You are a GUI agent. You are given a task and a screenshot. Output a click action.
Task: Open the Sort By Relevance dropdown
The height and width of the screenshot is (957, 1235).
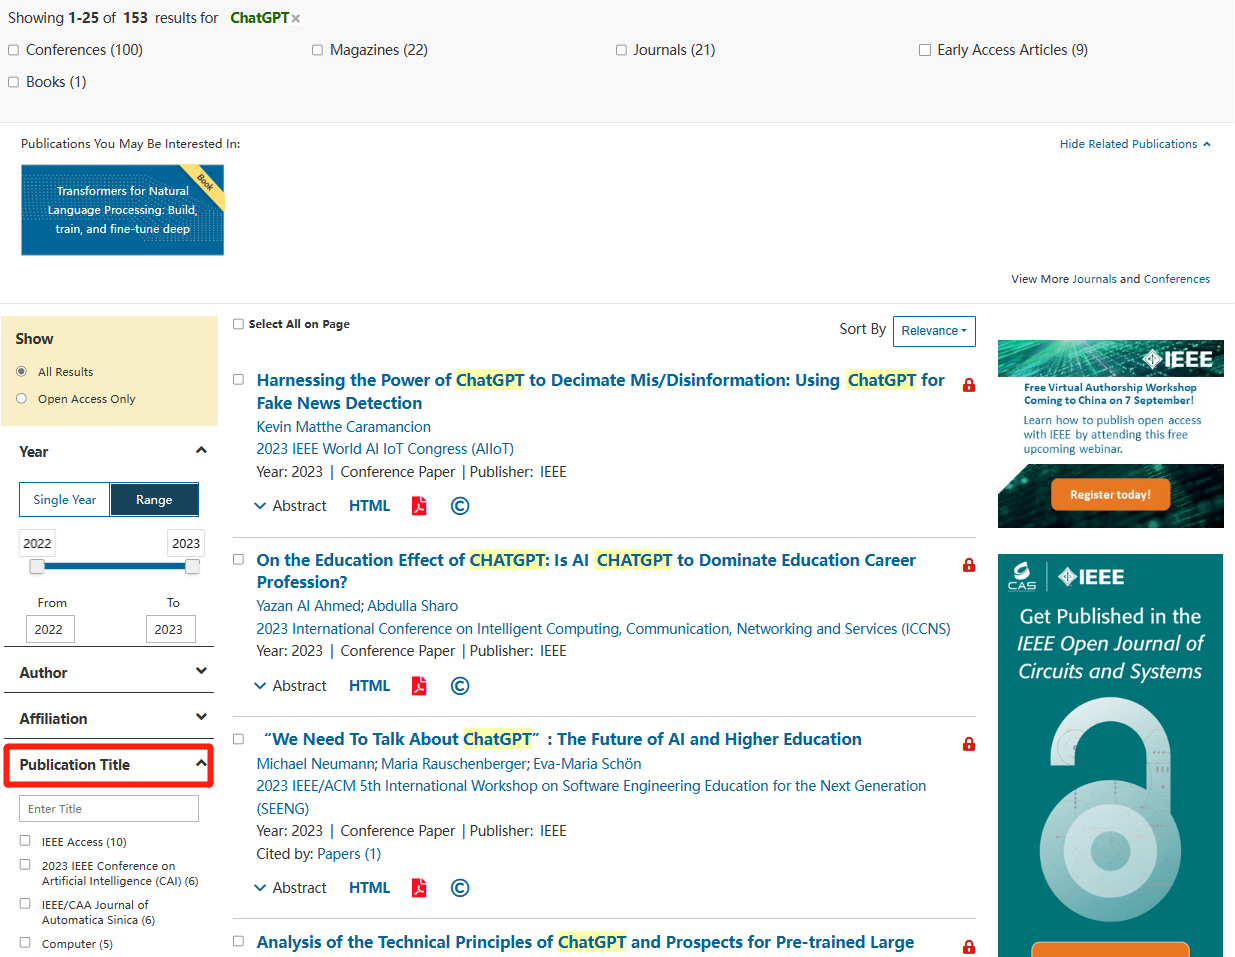pyautogui.click(x=934, y=331)
